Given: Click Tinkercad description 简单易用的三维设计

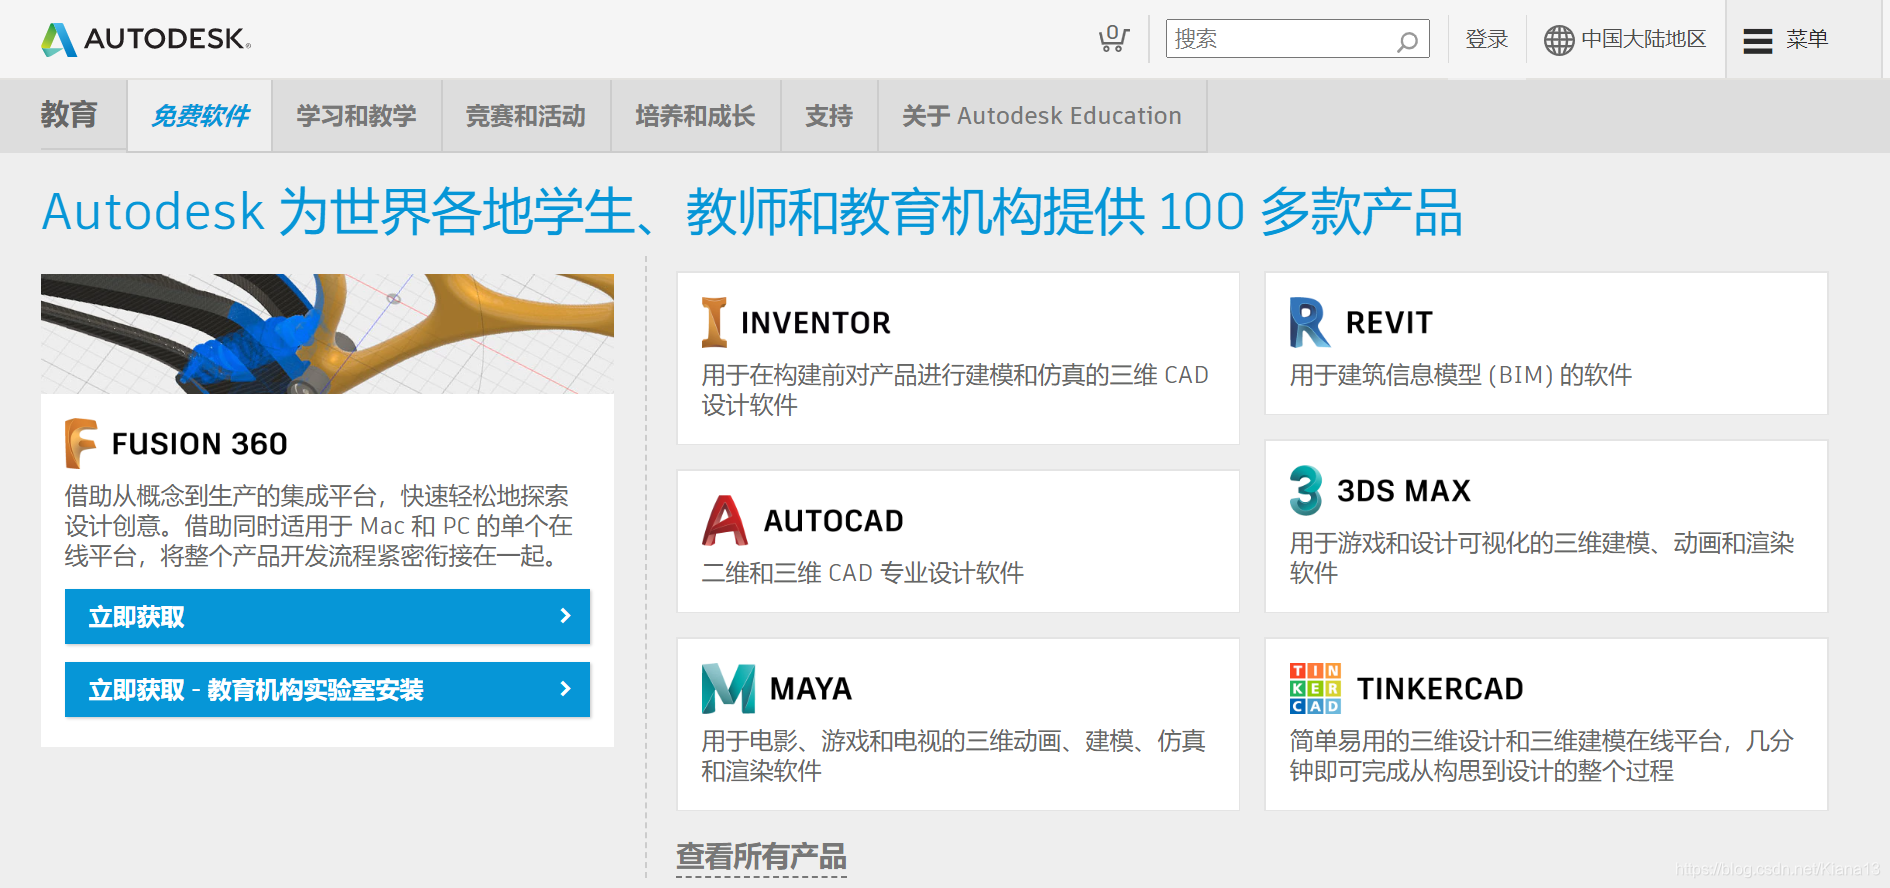Looking at the screenshot, I should pyautogui.click(x=1541, y=756).
